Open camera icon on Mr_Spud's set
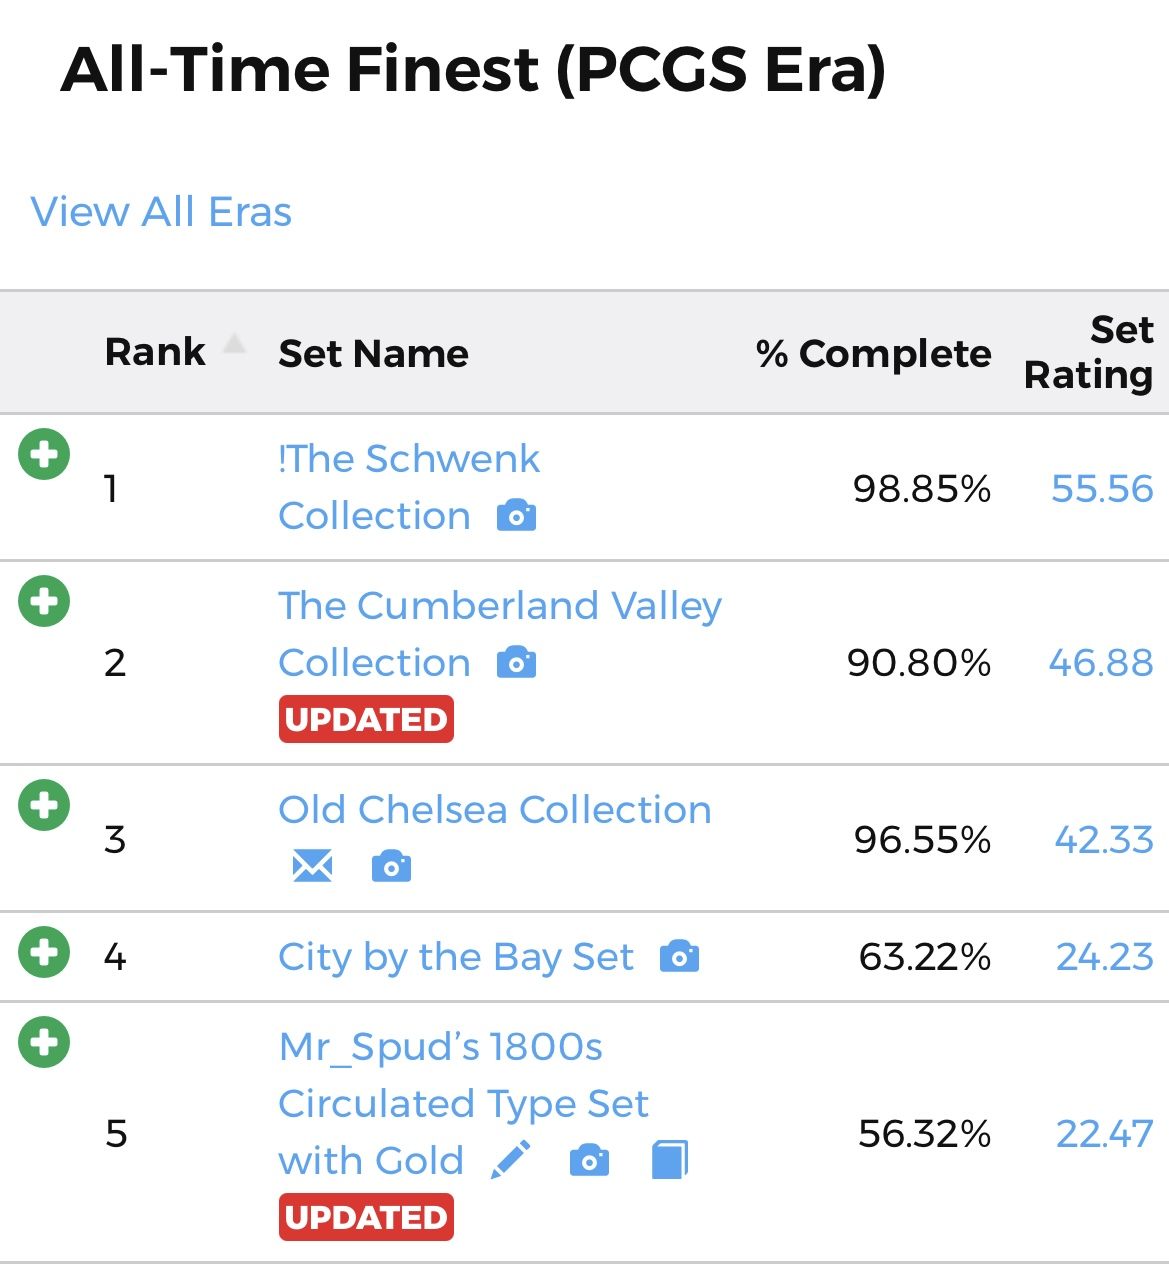This screenshot has height=1283, width=1169. point(589,1161)
